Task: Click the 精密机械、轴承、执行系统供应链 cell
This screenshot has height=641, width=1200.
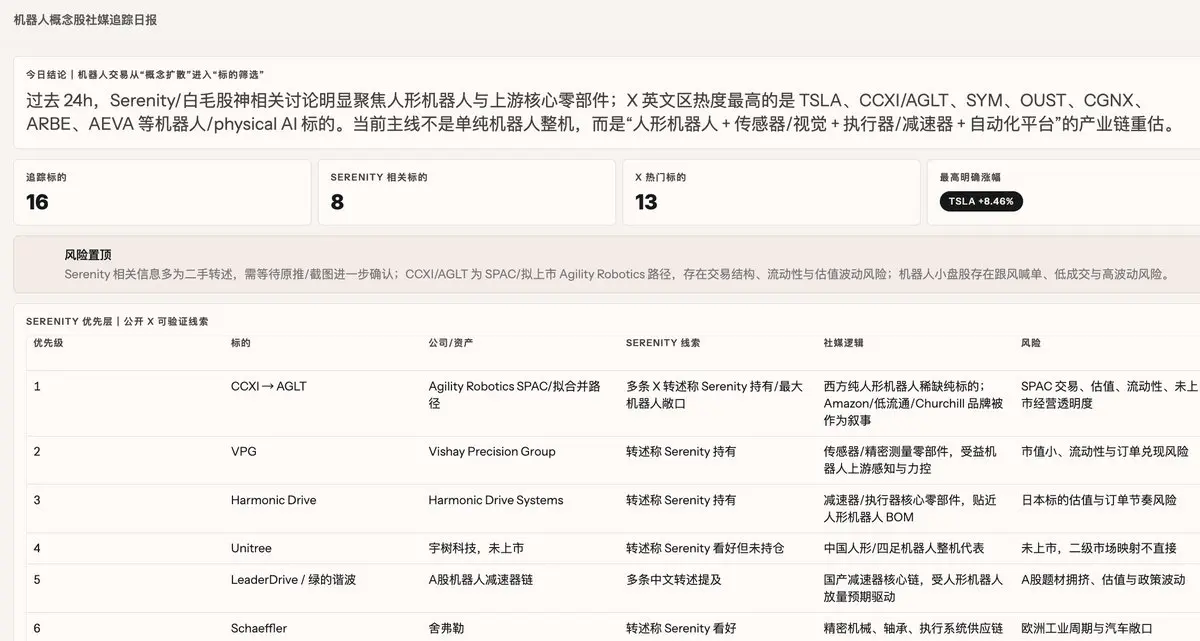Action: (913, 628)
